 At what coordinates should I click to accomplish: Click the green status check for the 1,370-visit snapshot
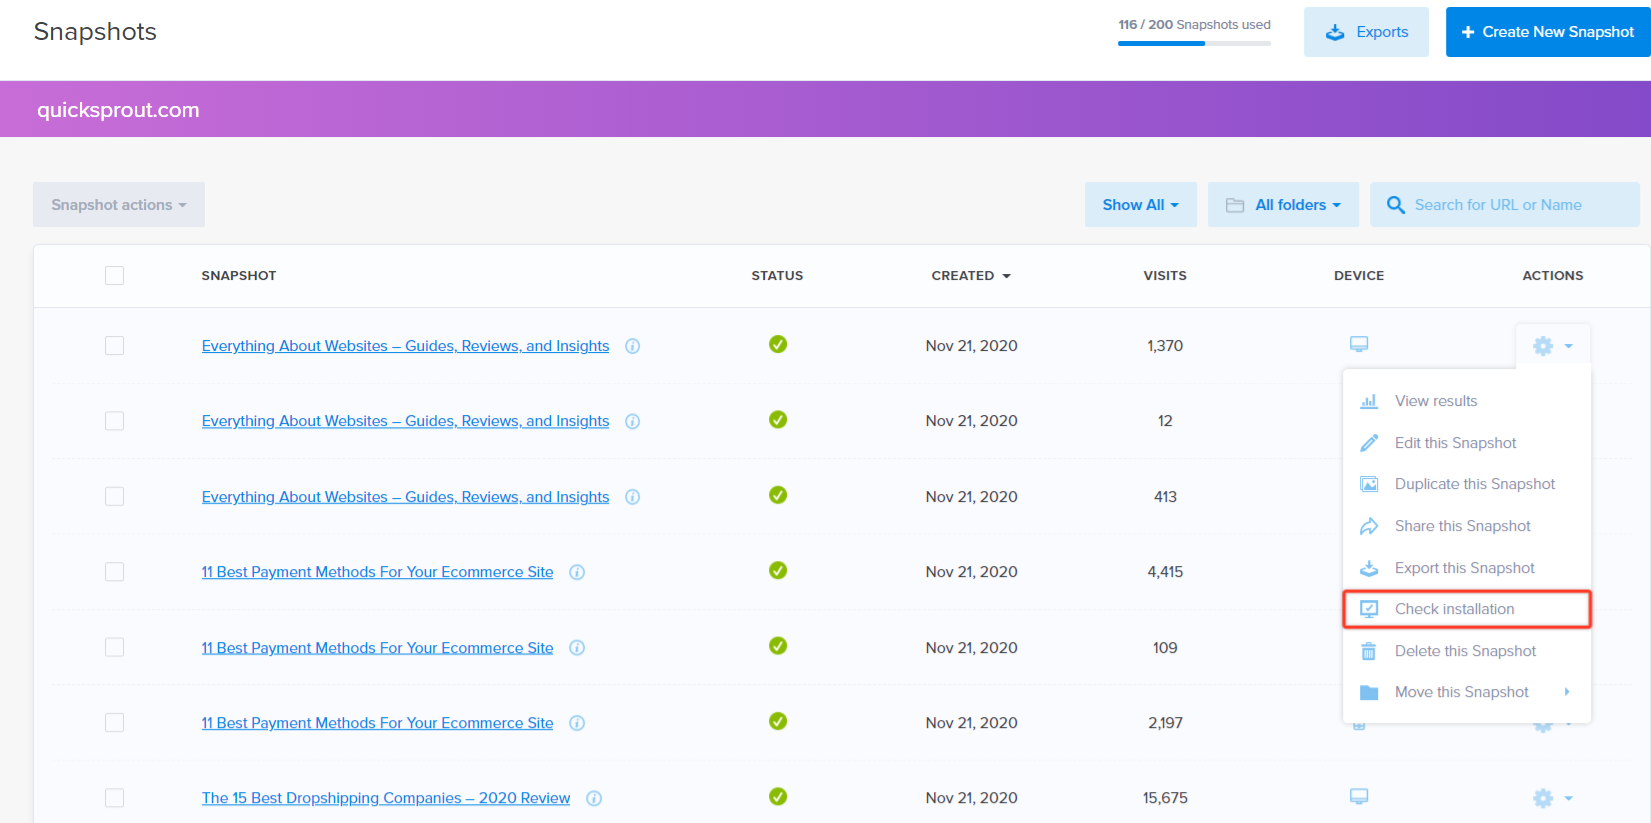point(778,344)
